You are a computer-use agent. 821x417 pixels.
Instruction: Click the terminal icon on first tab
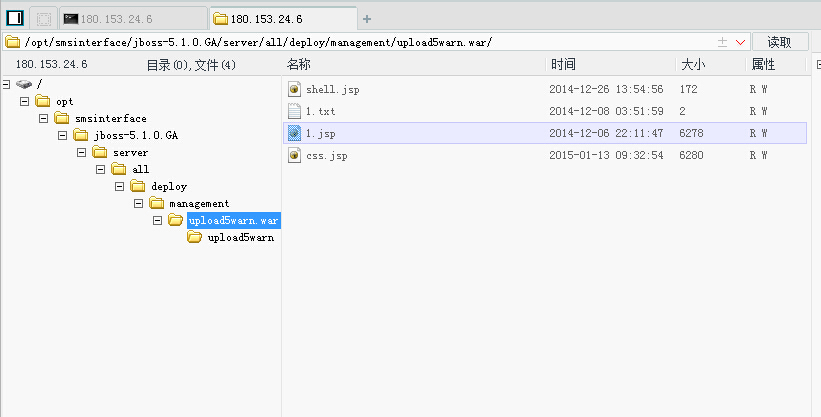coord(71,19)
